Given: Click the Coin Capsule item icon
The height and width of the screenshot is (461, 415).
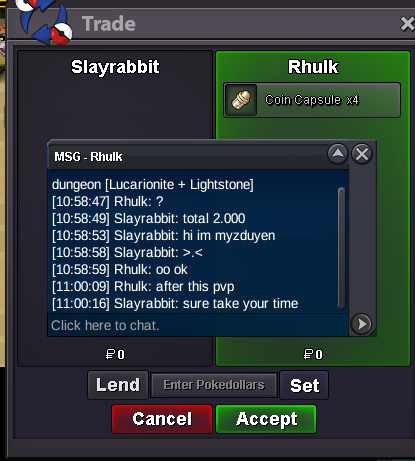Looking at the screenshot, I should tap(241, 100).
